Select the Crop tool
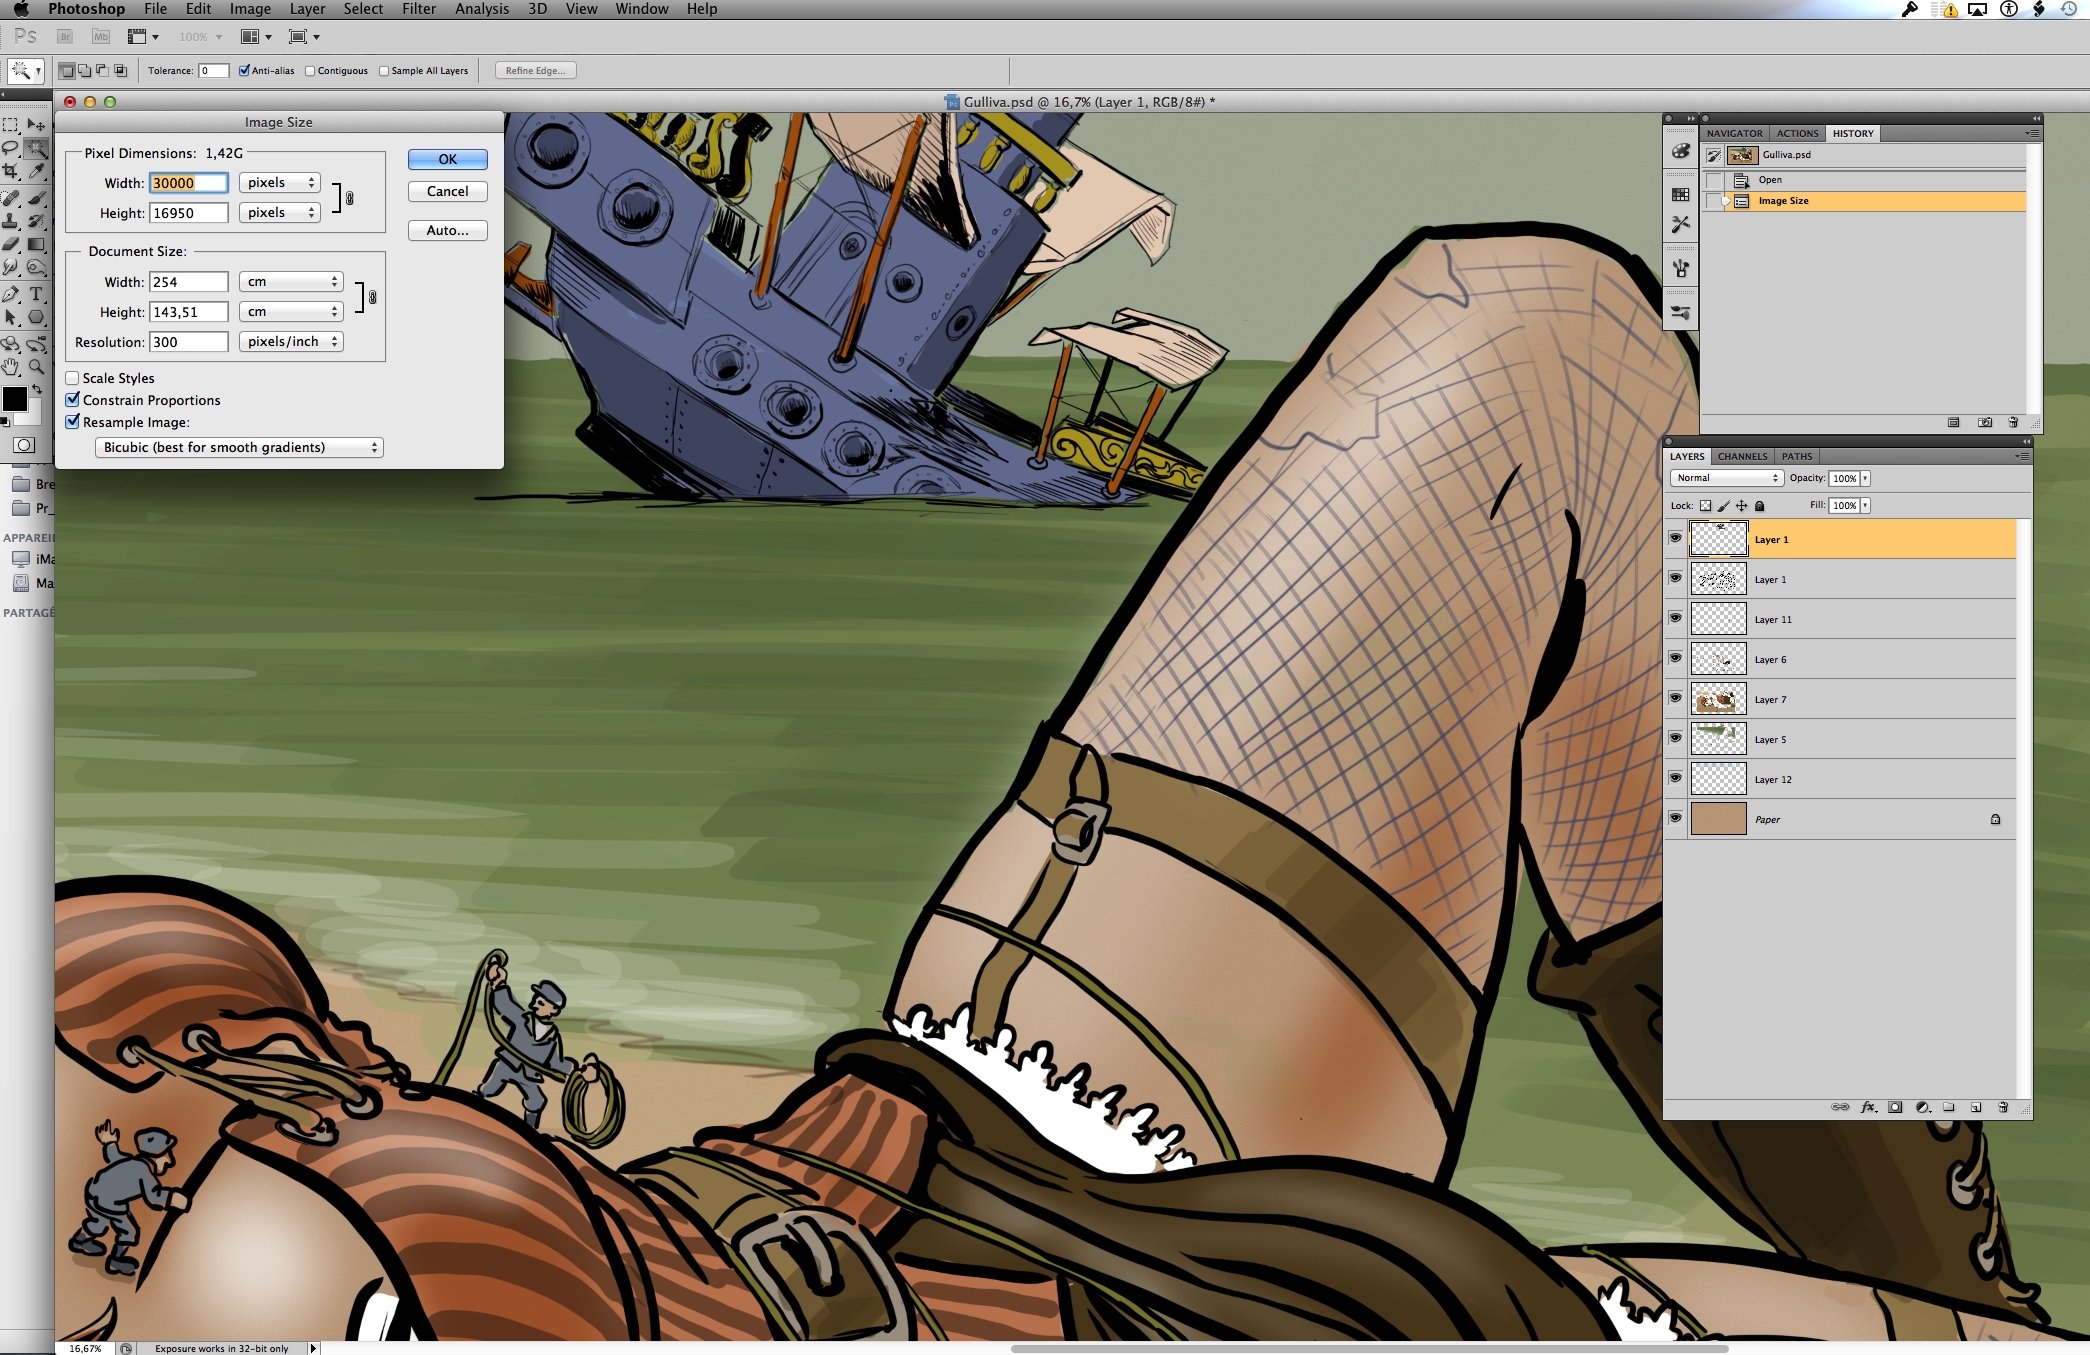2090x1355 pixels. point(11,173)
